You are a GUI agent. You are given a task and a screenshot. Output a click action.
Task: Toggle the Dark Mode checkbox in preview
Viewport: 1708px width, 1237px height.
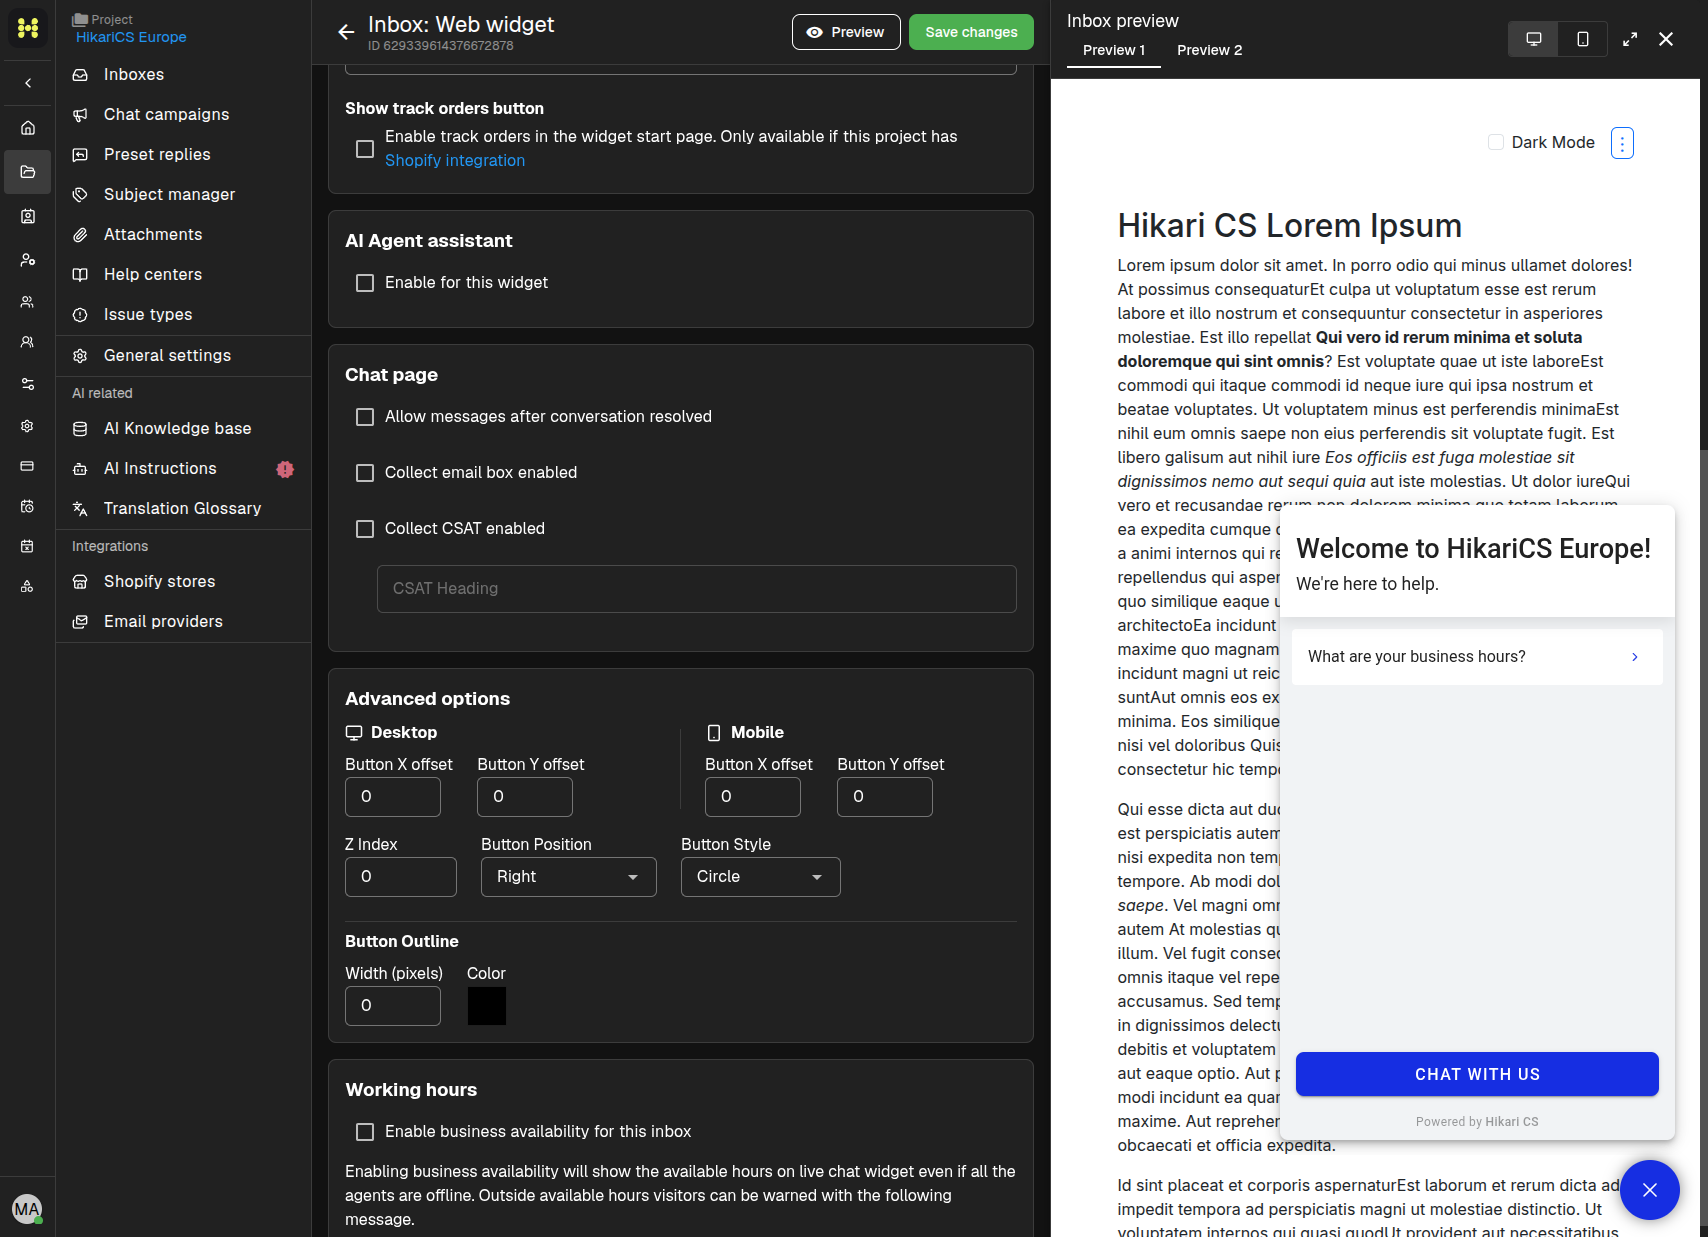pyautogui.click(x=1496, y=142)
